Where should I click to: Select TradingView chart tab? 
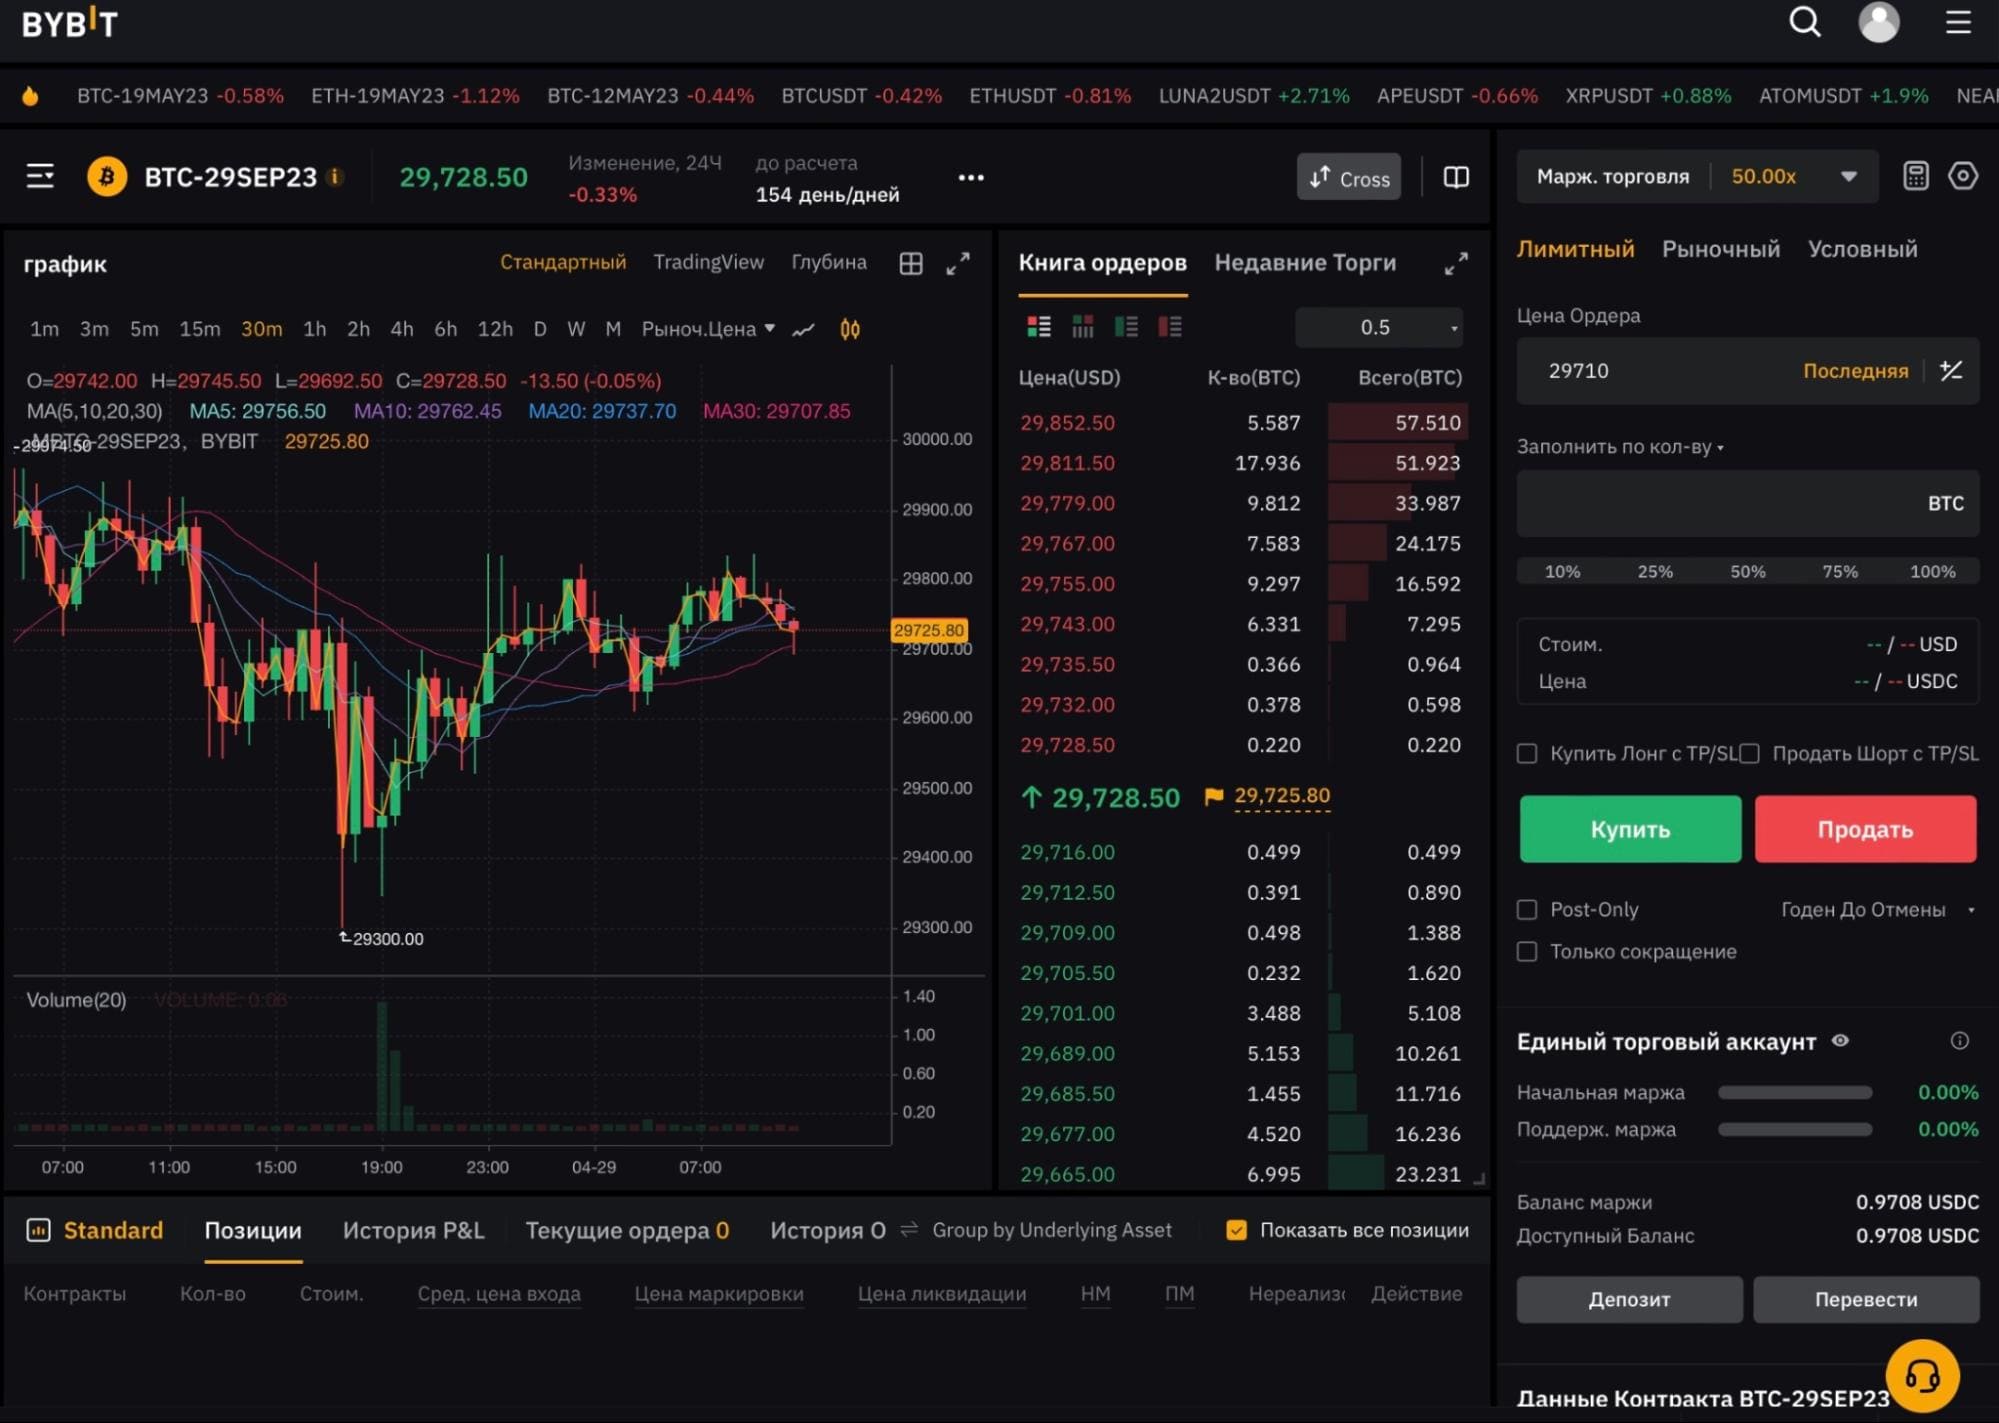tap(708, 262)
